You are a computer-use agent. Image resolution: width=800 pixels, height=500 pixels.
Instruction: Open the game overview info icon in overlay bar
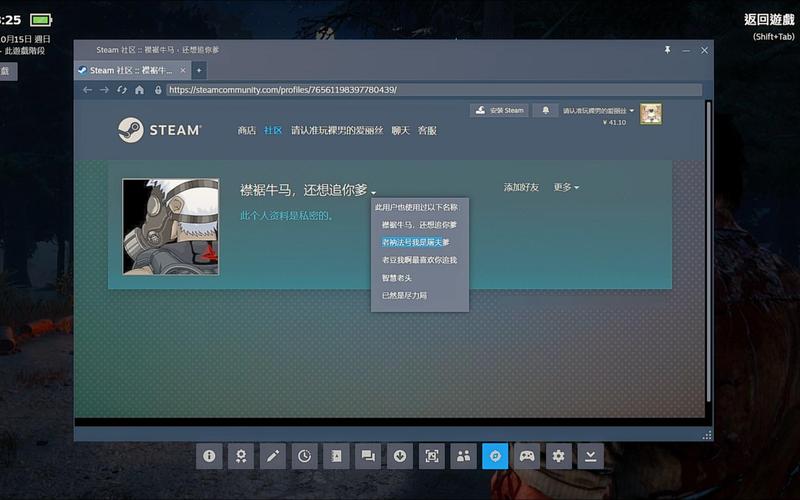[x=209, y=456]
